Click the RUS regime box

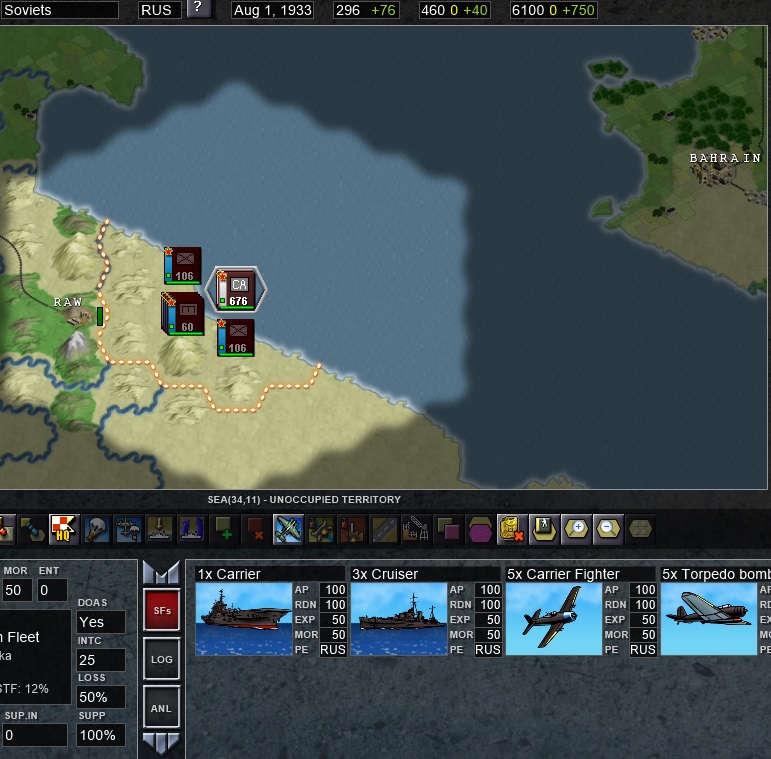pos(160,10)
